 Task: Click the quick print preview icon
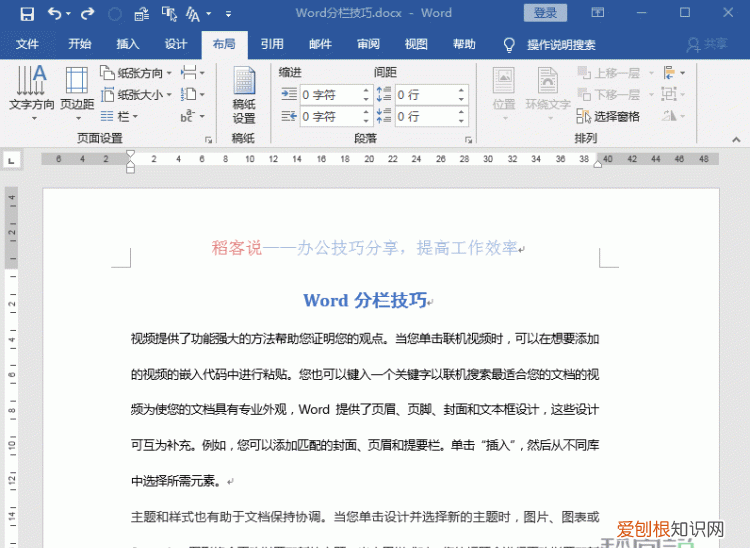pos(142,14)
